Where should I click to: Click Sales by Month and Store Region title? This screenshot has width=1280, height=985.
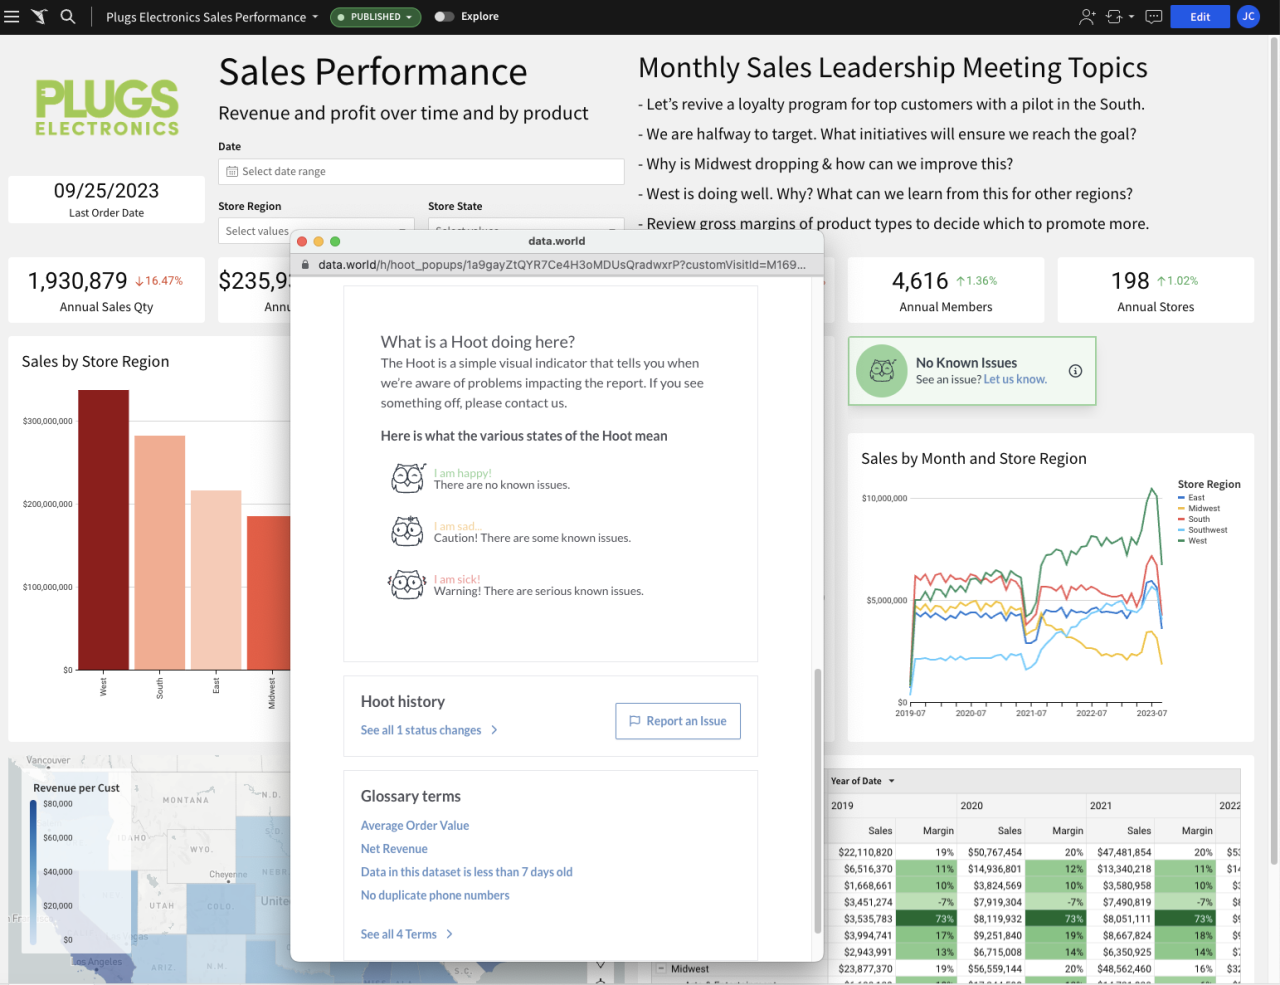974,459
